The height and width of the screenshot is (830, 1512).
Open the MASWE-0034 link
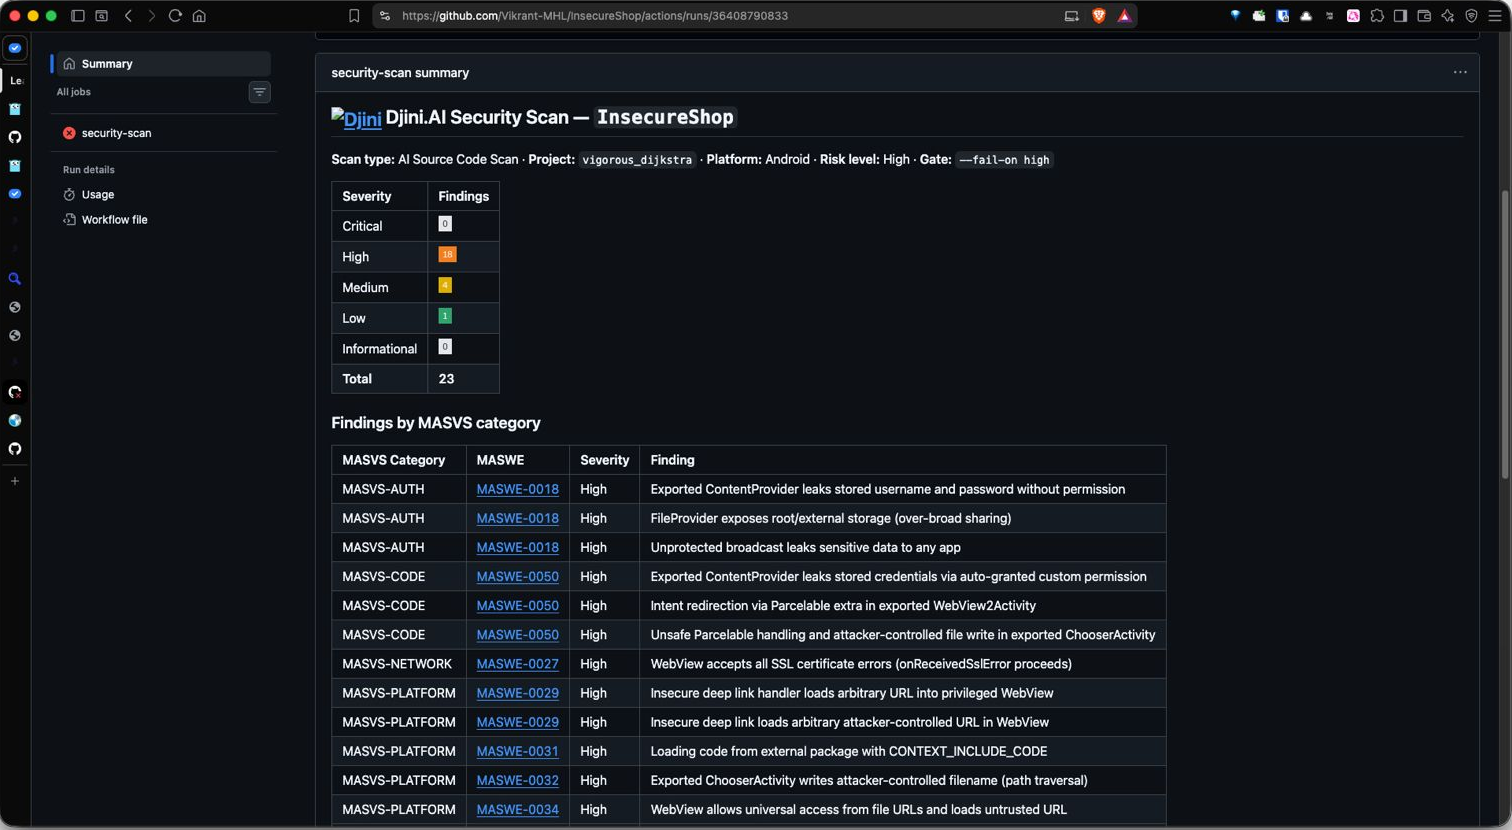[x=517, y=809]
